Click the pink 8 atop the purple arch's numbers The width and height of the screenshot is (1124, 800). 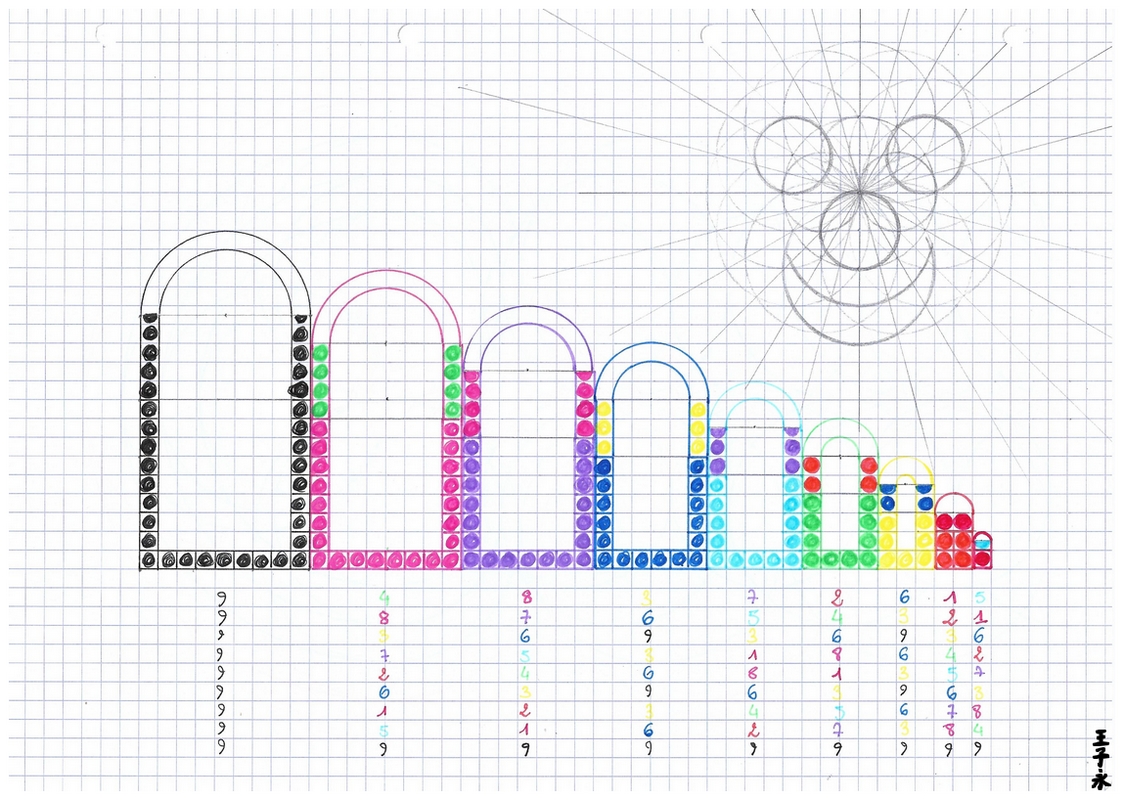coord(527,597)
